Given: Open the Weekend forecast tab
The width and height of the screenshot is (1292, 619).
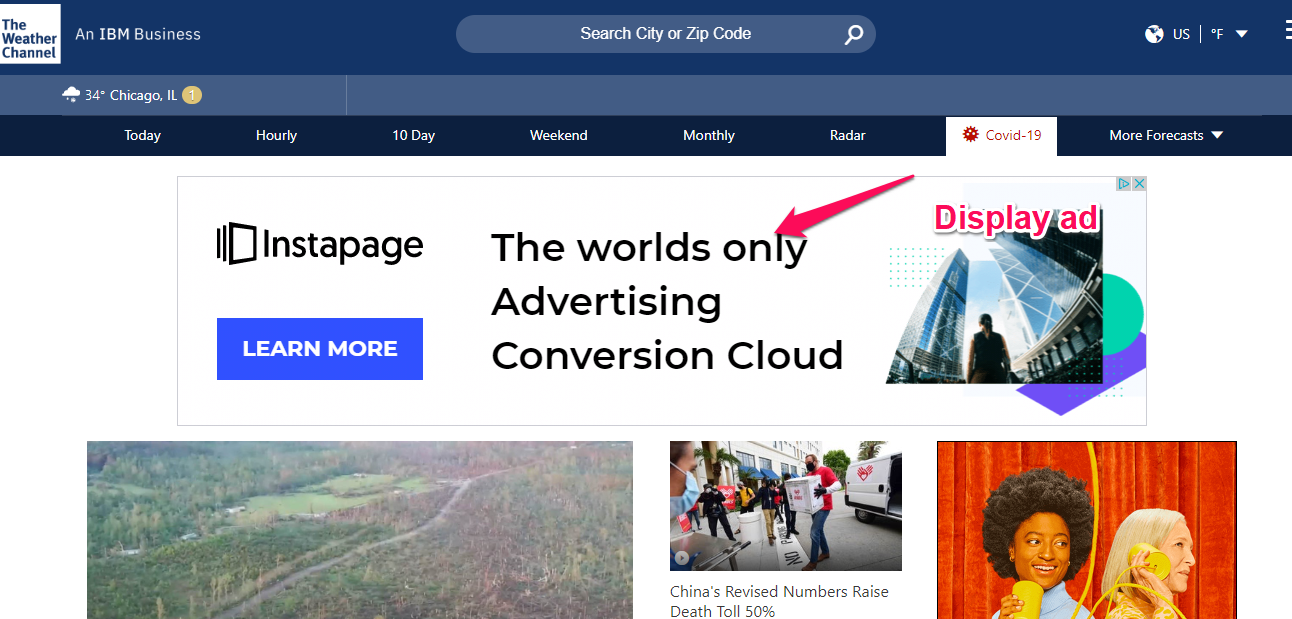Looking at the screenshot, I should (x=558, y=135).
